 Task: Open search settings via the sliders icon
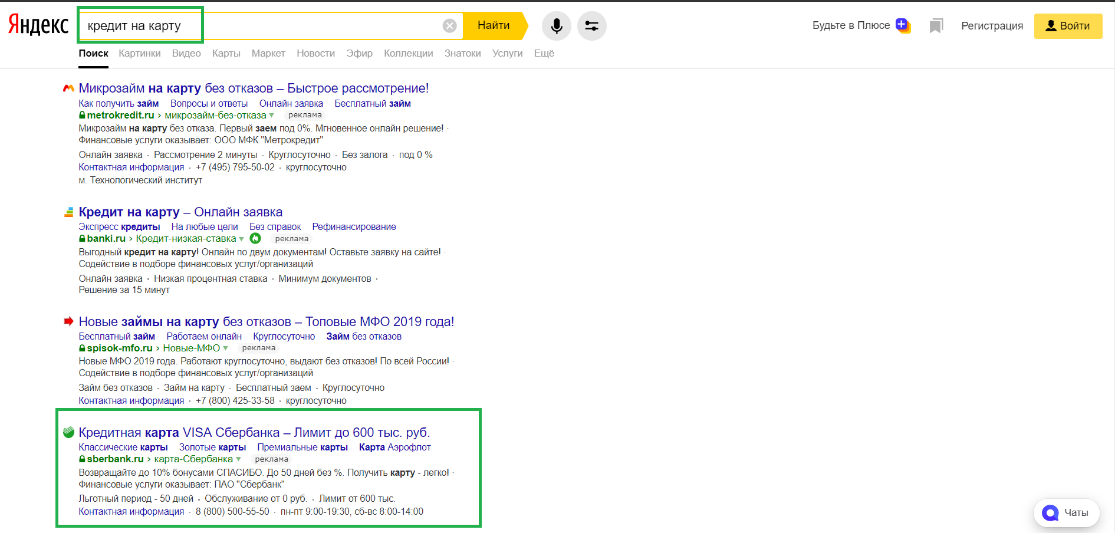592,26
